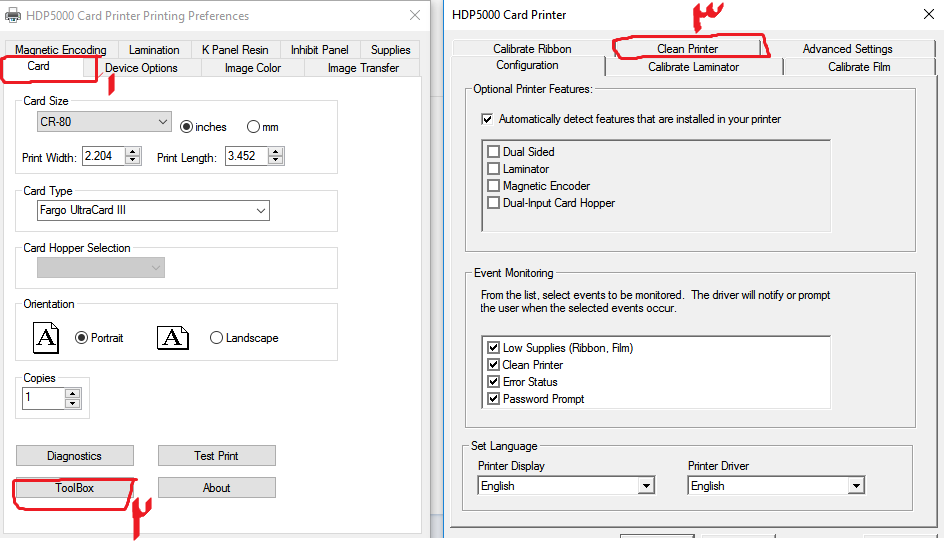This screenshot has width=944, height=549.
Task: Click the Print Width value field
Action: 104,156
